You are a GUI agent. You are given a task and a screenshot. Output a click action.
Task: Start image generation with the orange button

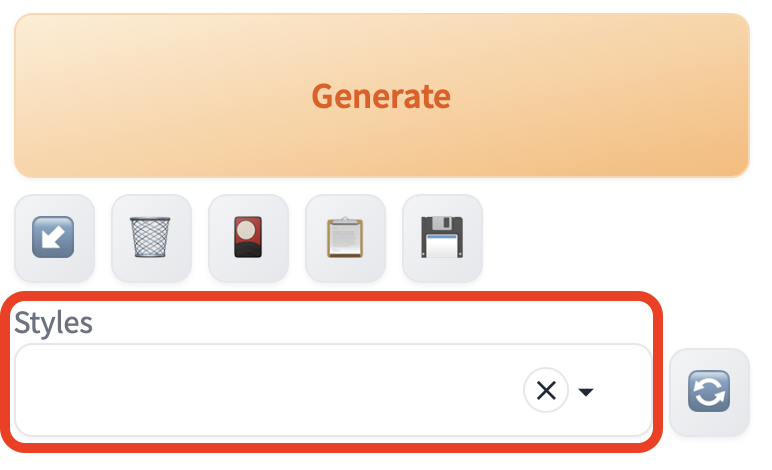pyautogui.click(x=381, y=96)
